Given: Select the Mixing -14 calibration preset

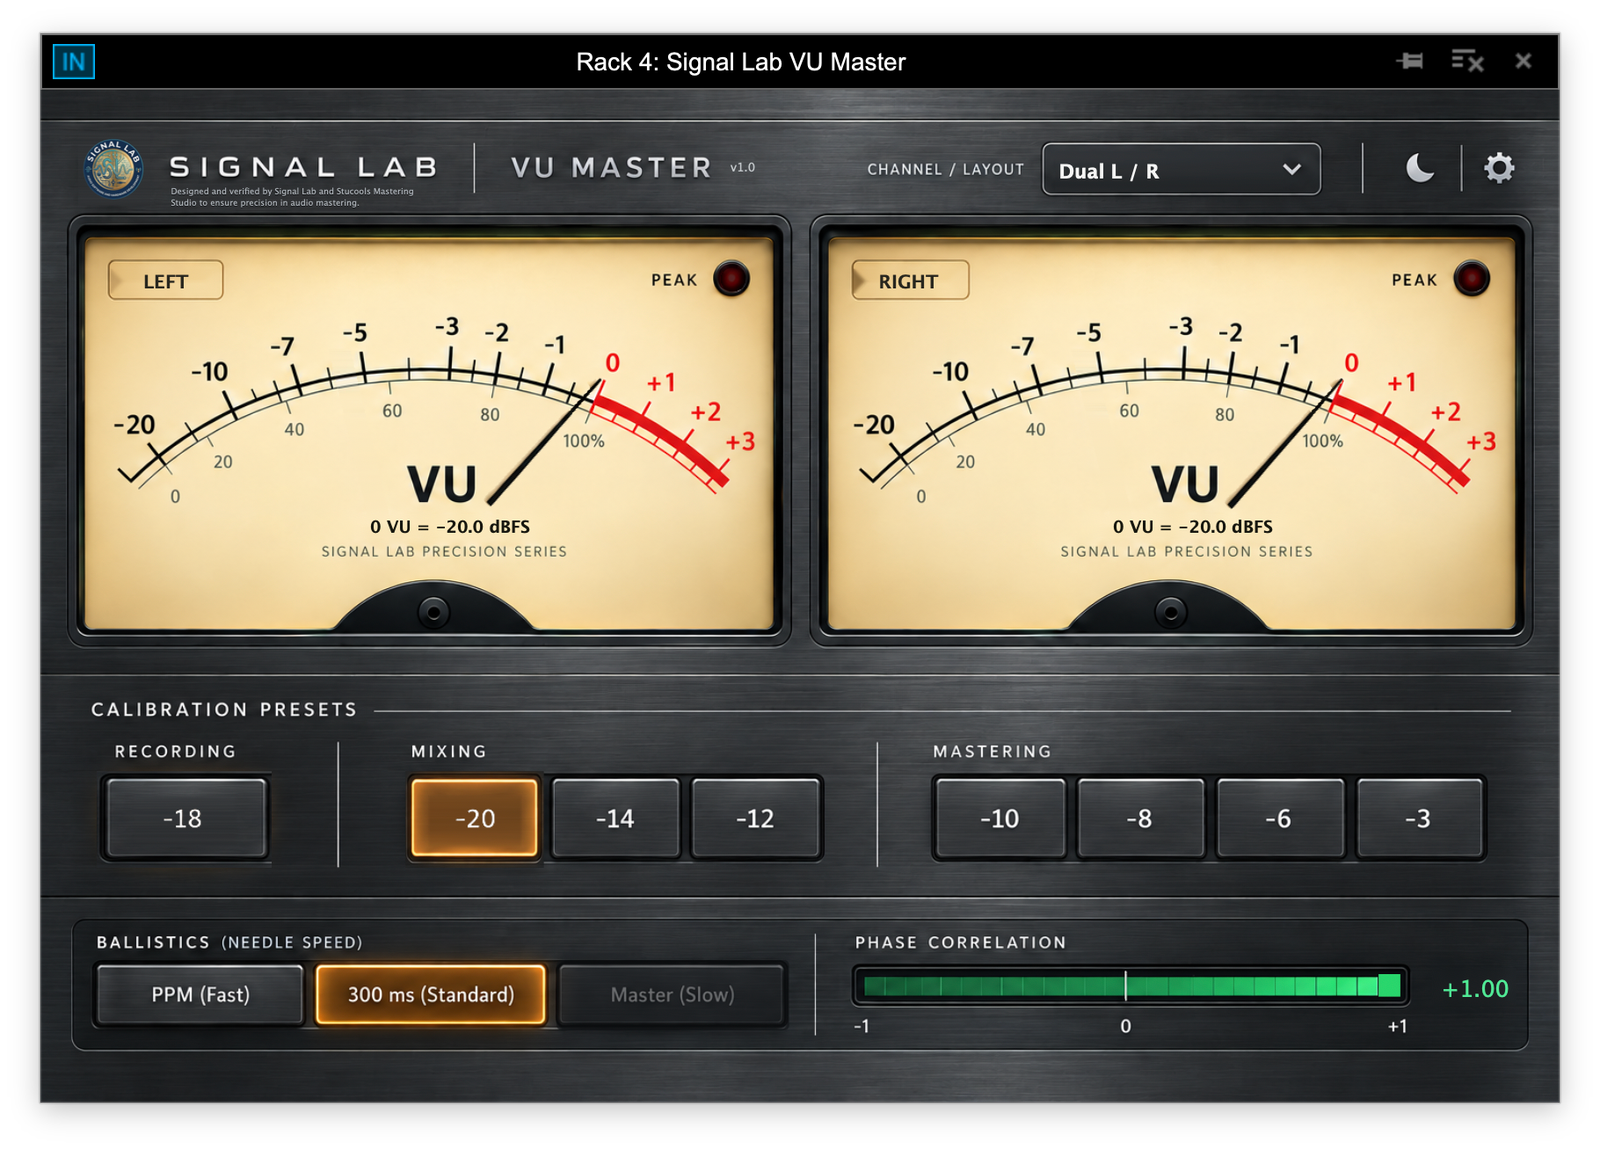Looking at the screenshot, I should (615, 818).
